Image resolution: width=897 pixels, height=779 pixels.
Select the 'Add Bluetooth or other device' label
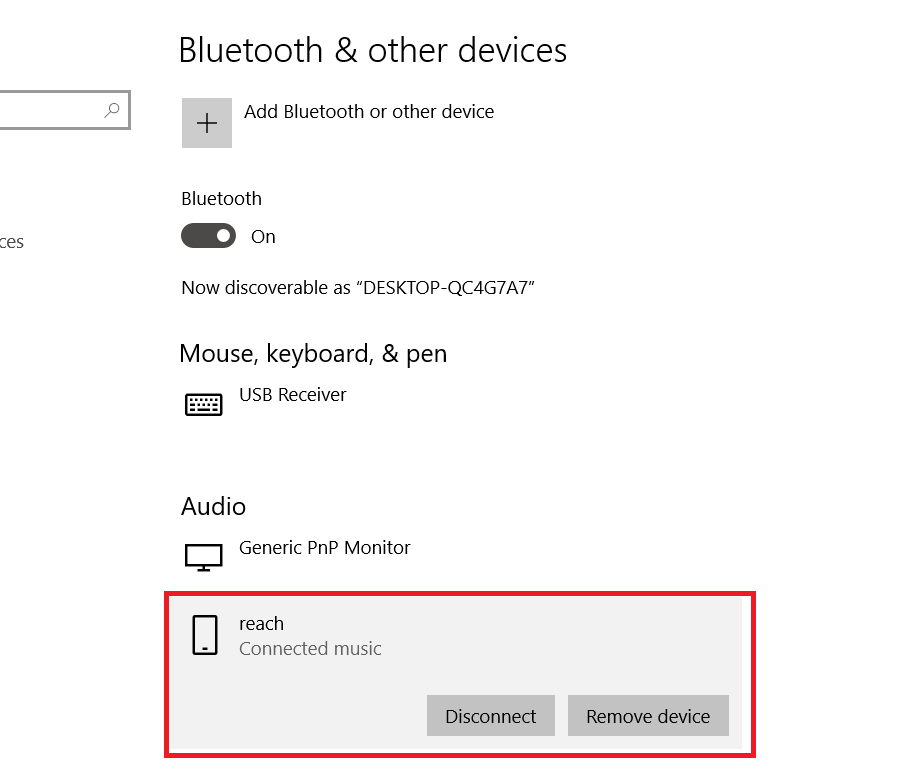(x=369, y=112)
